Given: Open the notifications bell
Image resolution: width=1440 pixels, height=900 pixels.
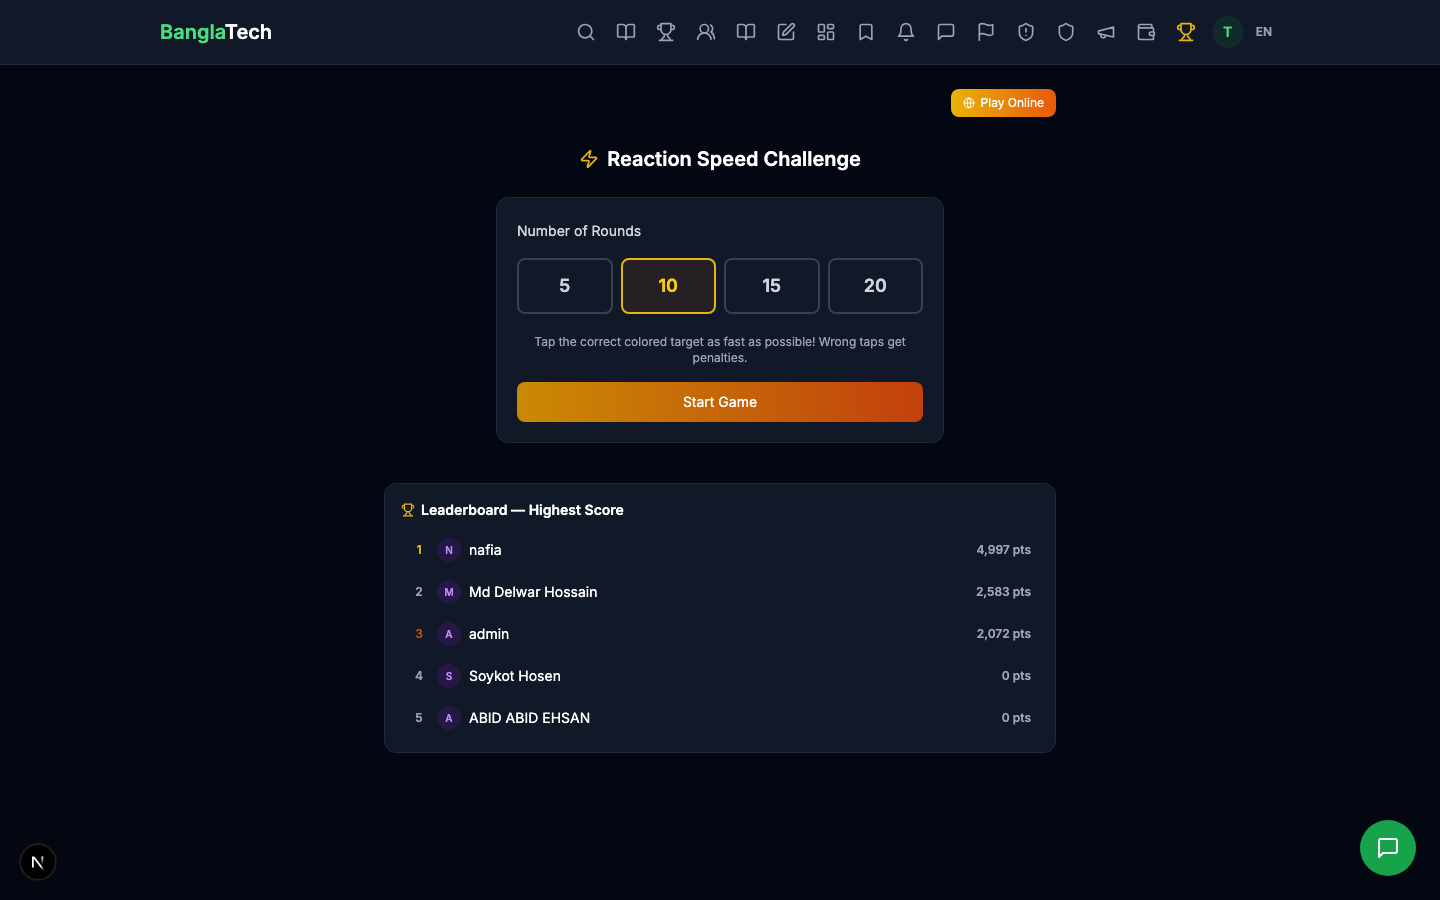Looking at the screenshot, I should [x=906, y=32].
